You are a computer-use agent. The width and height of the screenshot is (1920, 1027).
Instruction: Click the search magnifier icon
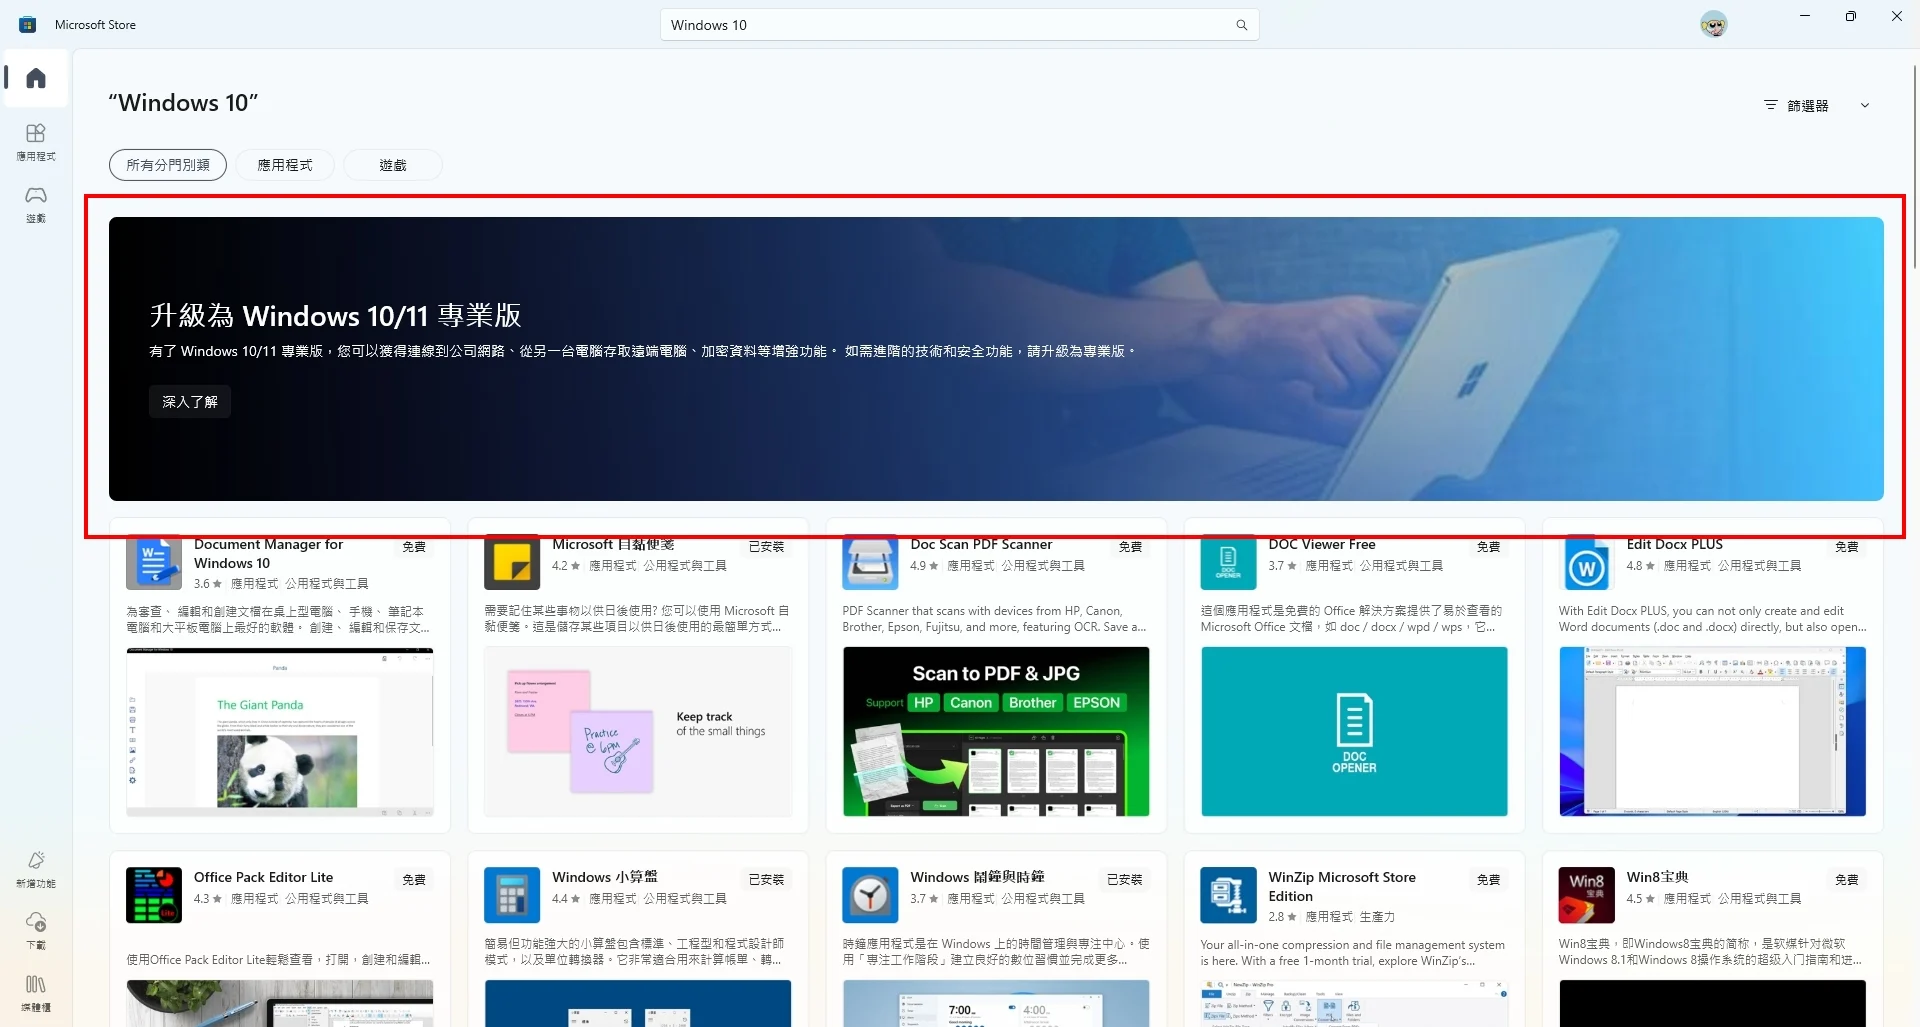point(1241,25)
